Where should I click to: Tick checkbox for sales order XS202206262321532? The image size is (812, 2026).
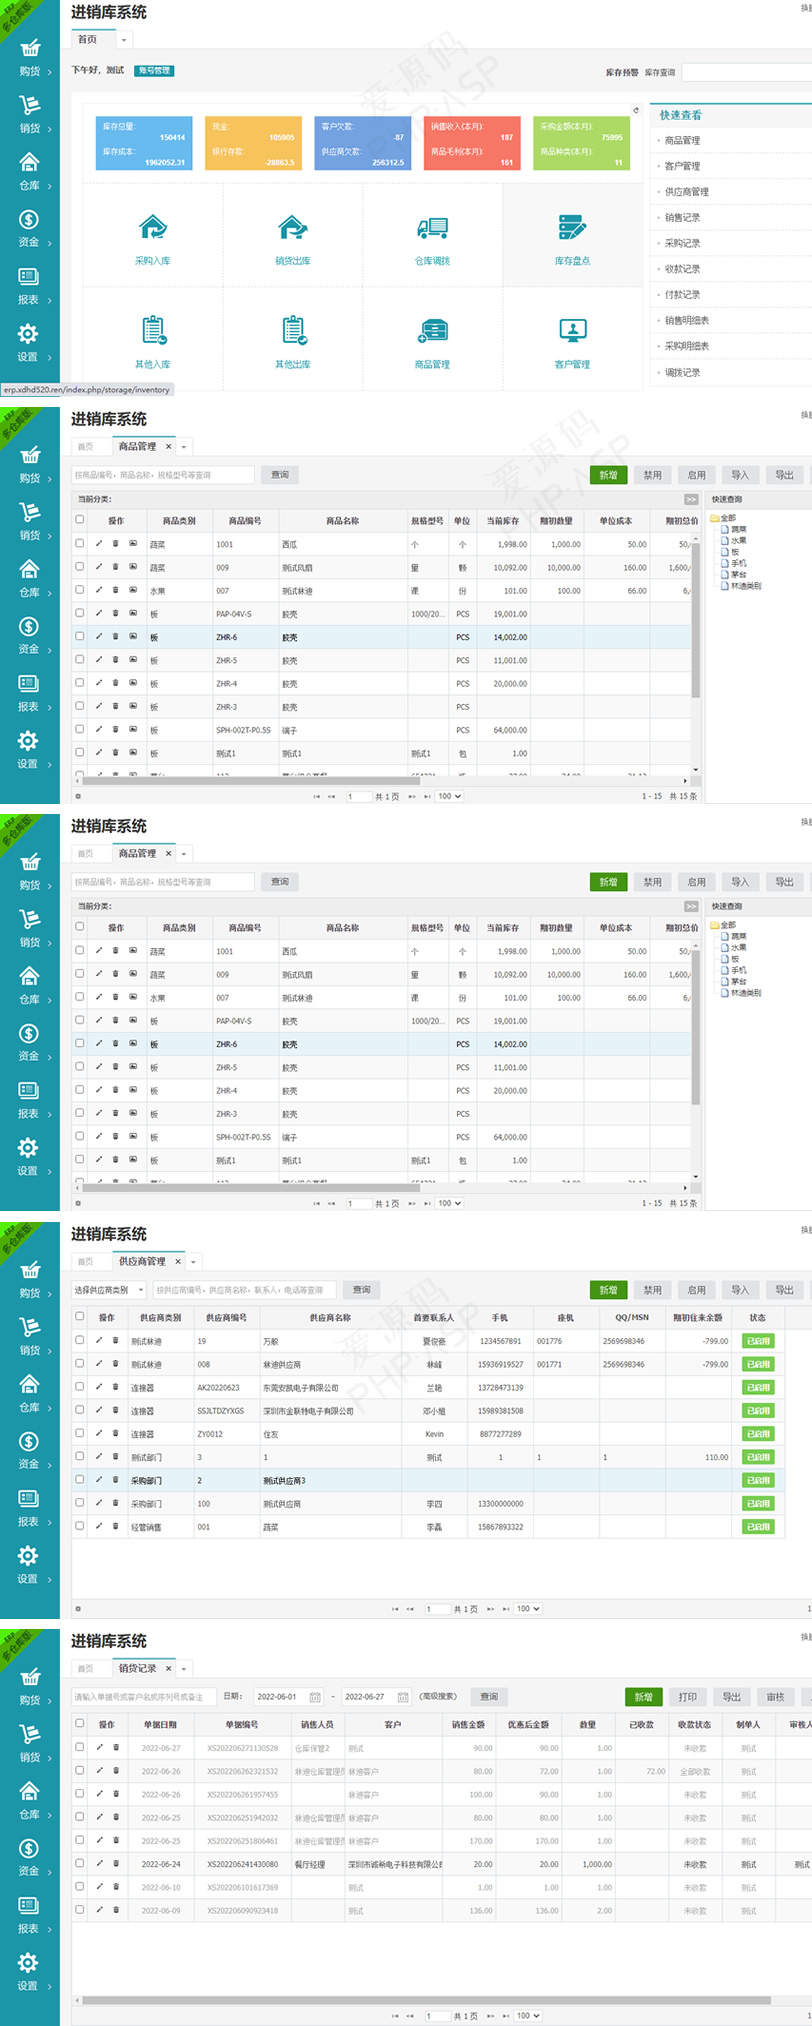tap(80, 1770)
